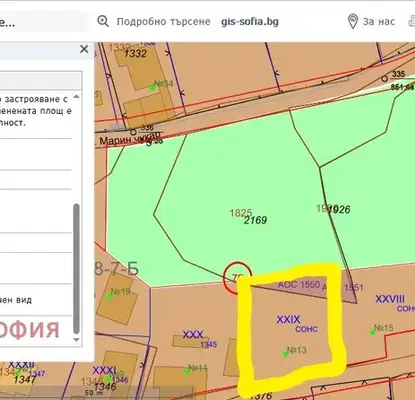Click parcel label 1345

coord(209,344)
